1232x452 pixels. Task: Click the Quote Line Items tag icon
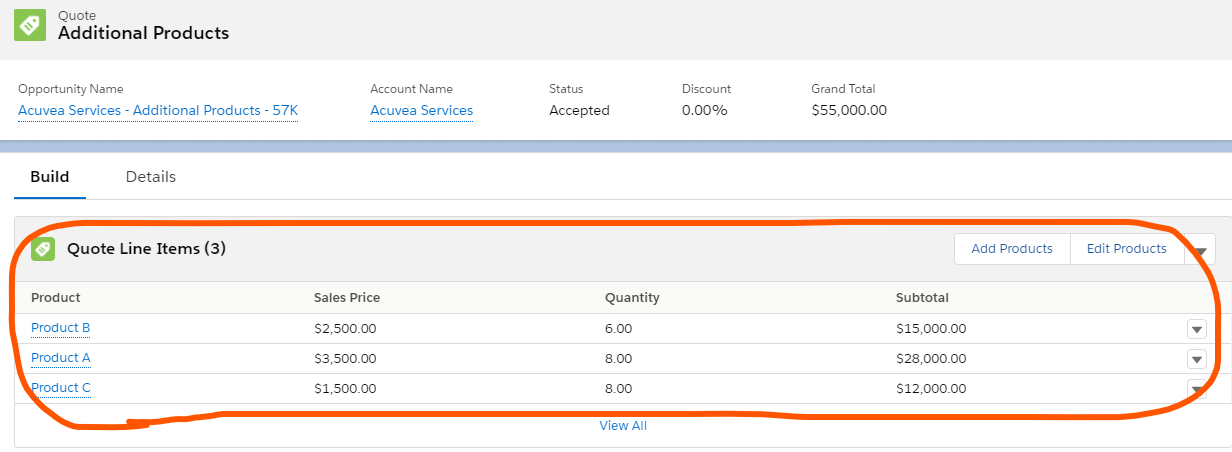[42, 249]
